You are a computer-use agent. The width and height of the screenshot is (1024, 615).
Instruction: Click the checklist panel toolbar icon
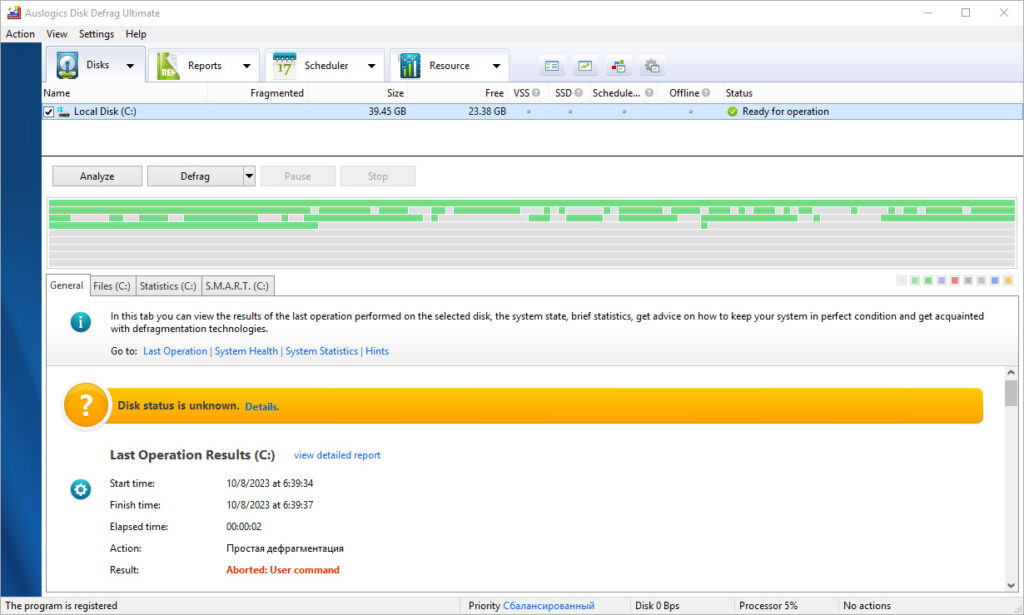[552, 66]
